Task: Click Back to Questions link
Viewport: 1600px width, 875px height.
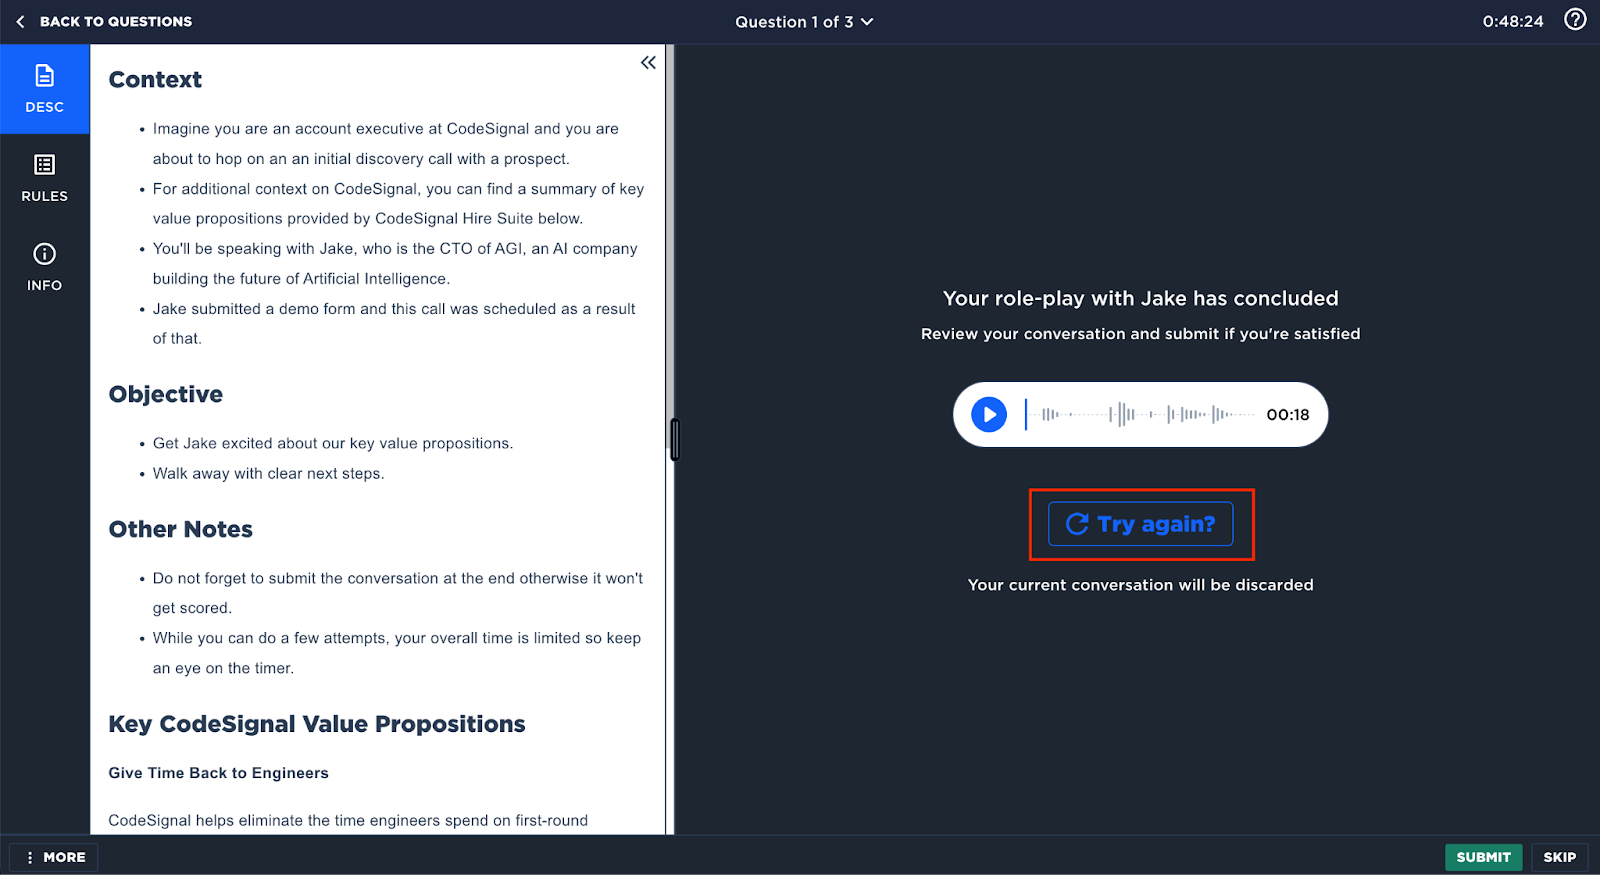Action: [103, 21]
